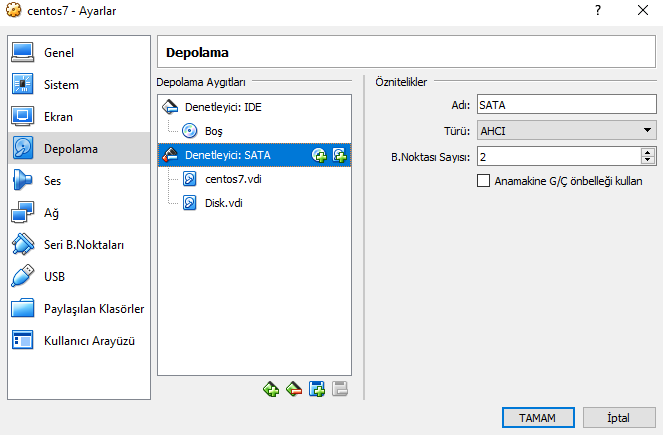Open the Türü AHCI dropdown
Viewport: 663px width, 435px height.
pyautogui.click(x=565, y=130)
